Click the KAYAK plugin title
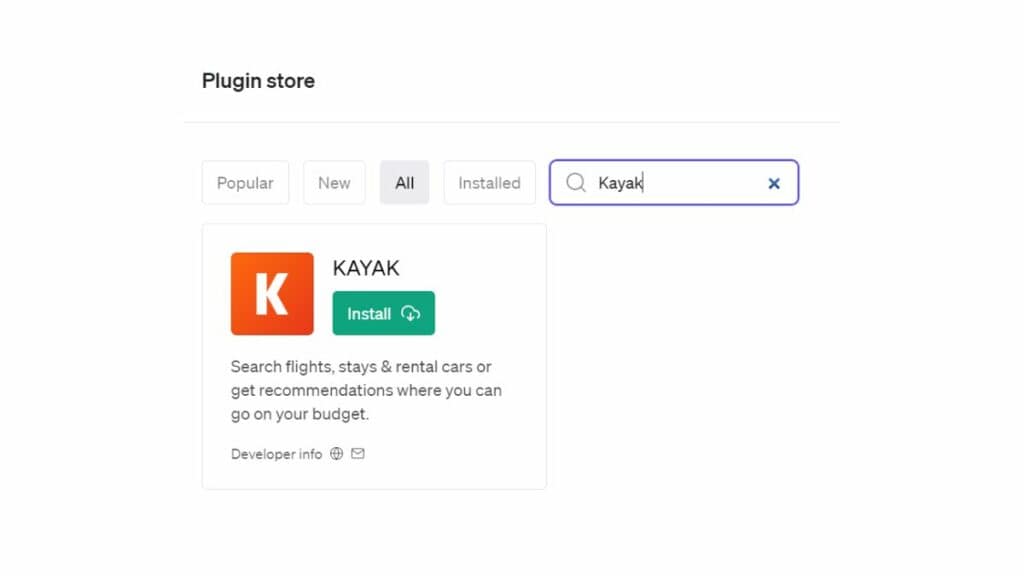The image size is (1024, 576). [366, 268]
